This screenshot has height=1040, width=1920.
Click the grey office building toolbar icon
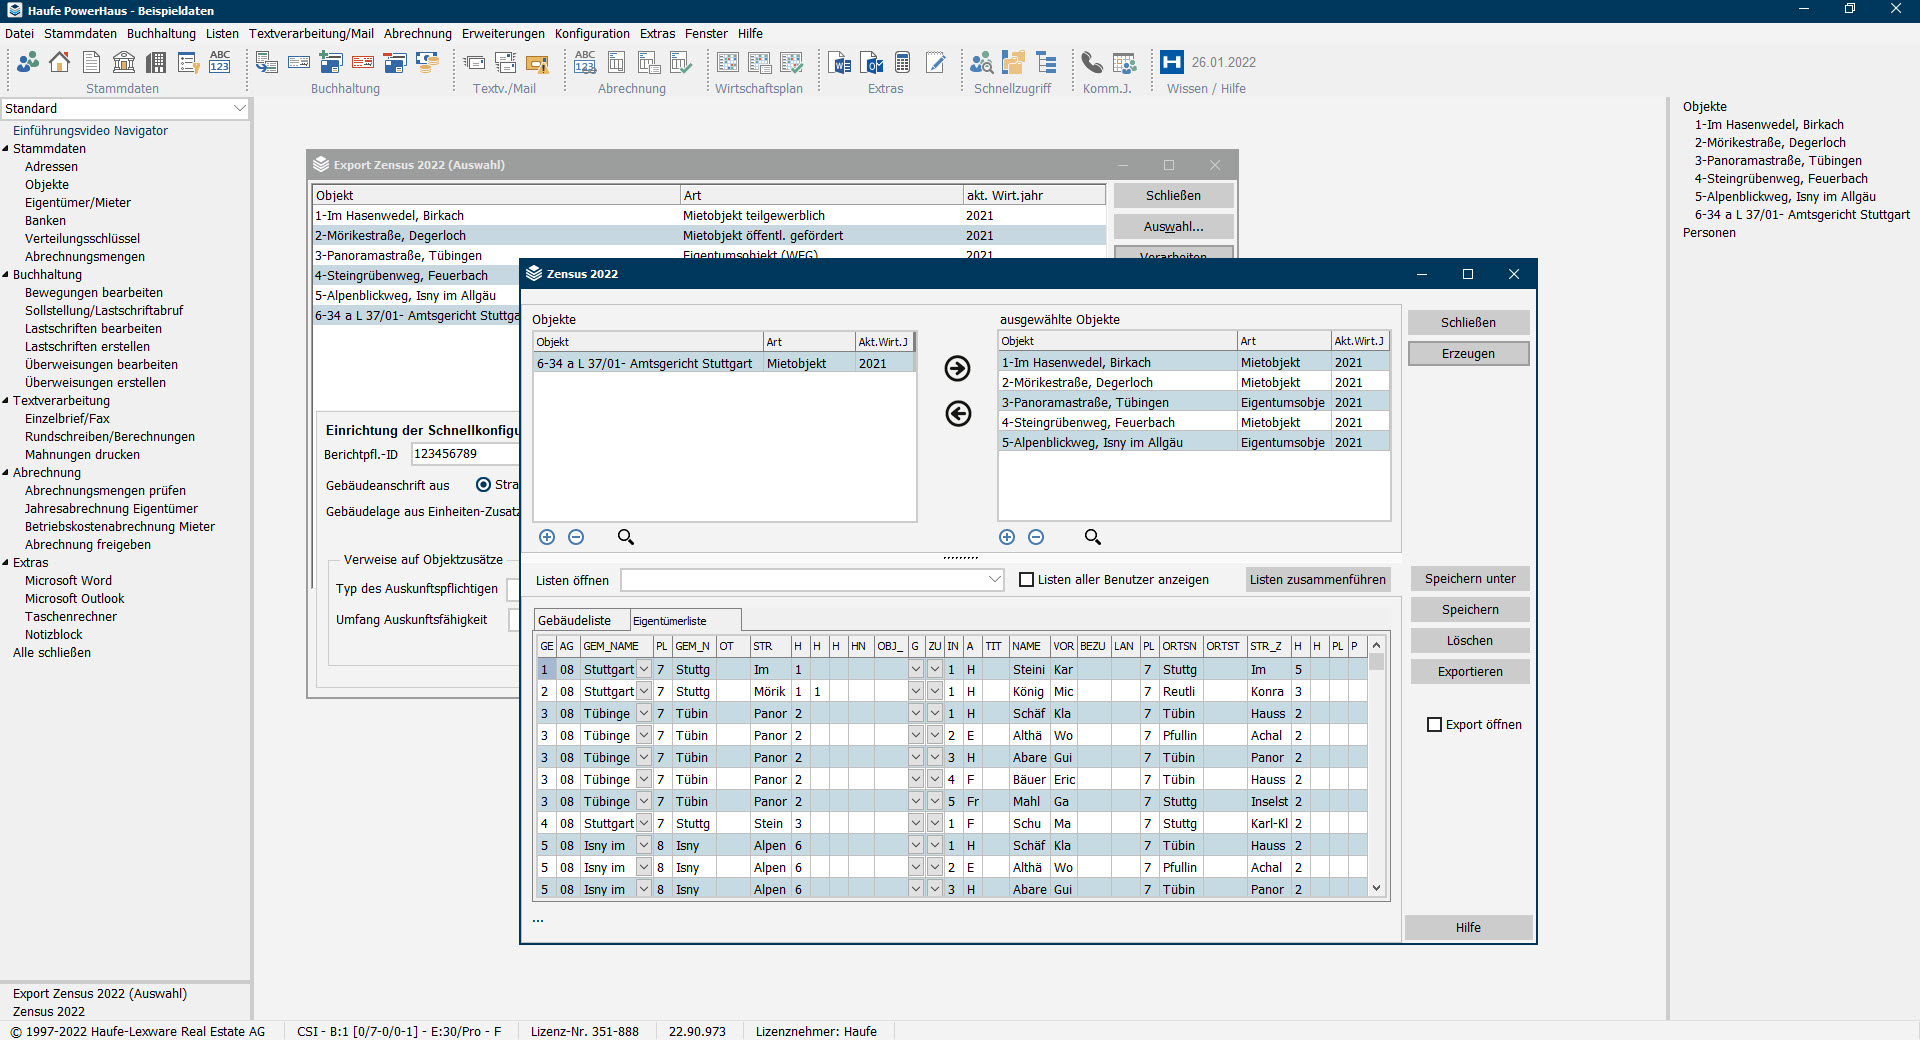[x=156, y=62]
